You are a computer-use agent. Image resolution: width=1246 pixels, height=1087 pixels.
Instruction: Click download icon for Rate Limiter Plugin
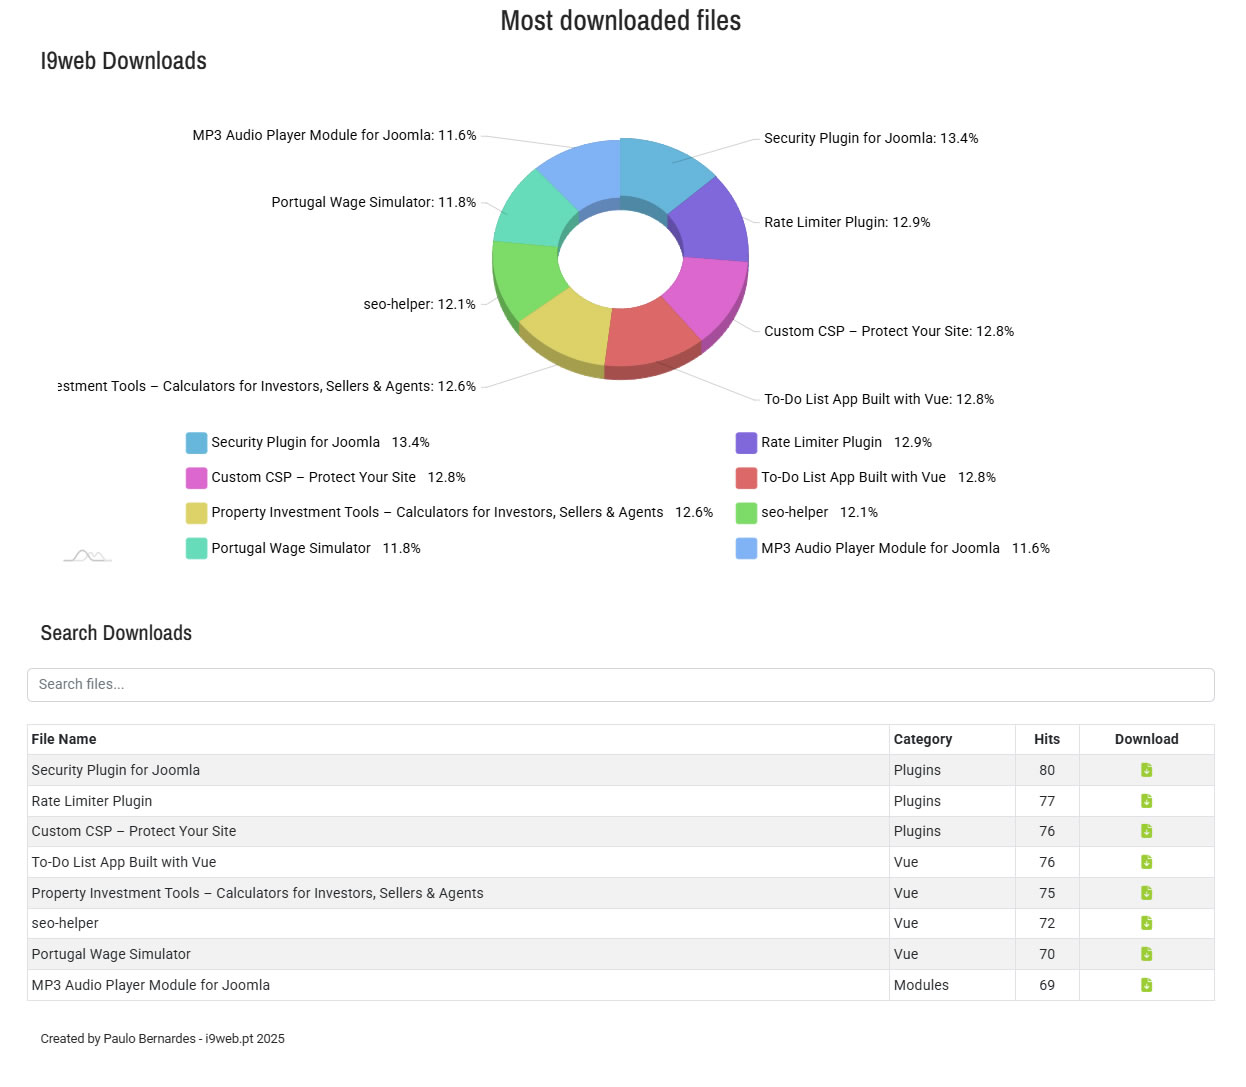point(1146,801)
